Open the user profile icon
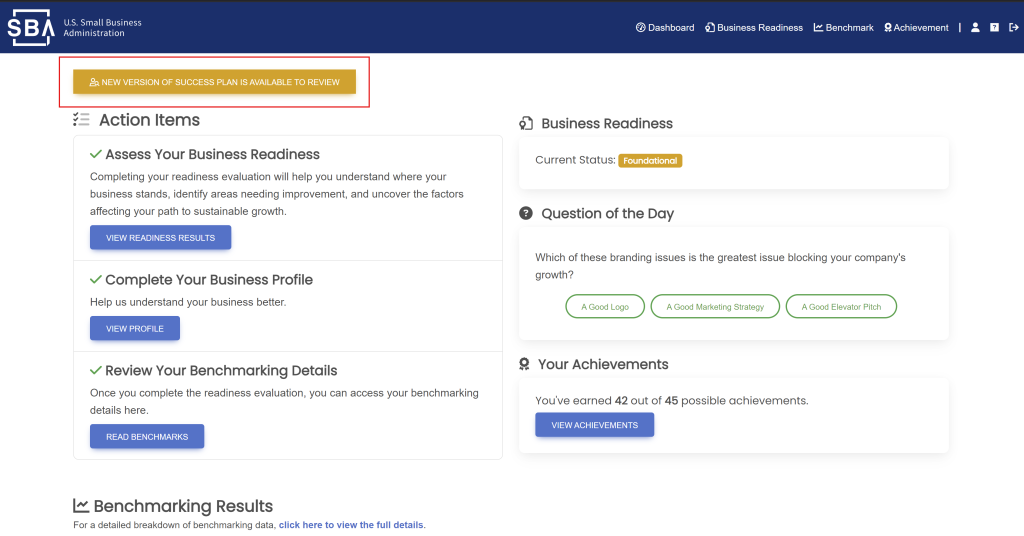 coord(975,28)
